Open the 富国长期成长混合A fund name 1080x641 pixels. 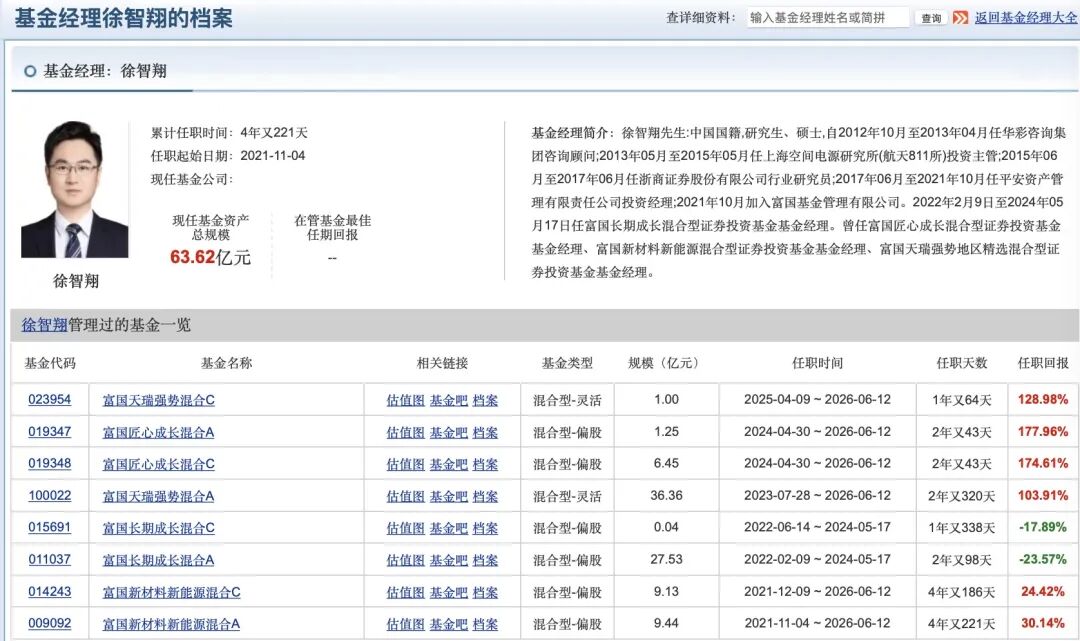pos(158,560)
